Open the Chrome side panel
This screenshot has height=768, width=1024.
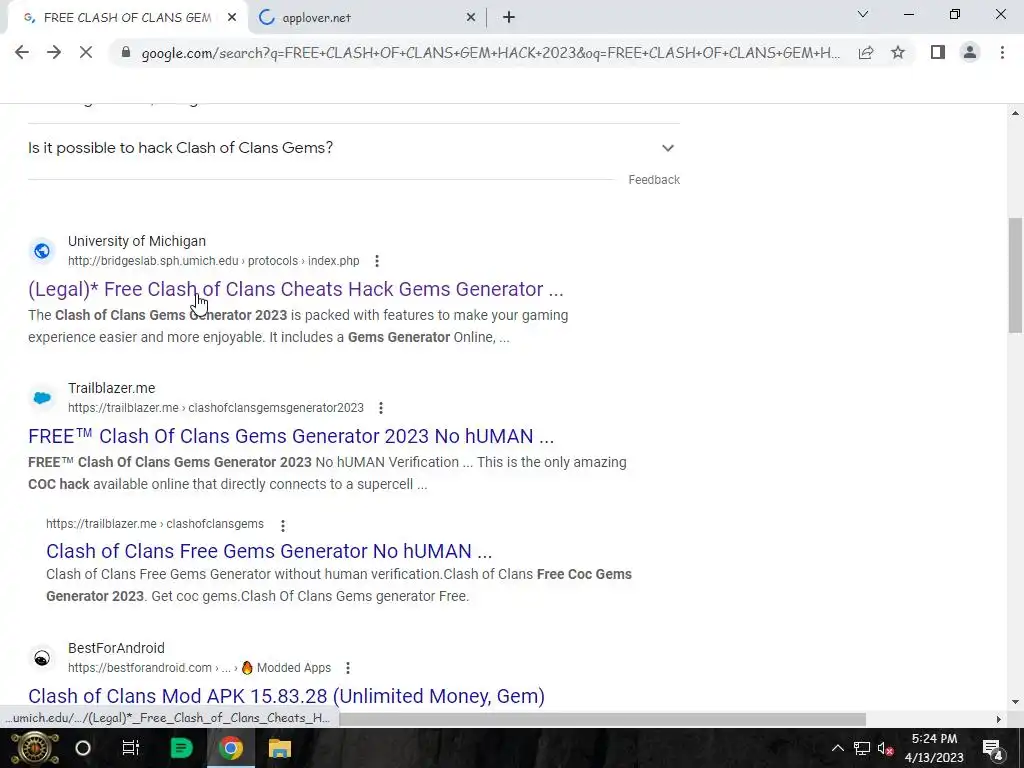(x=938, y=52)
